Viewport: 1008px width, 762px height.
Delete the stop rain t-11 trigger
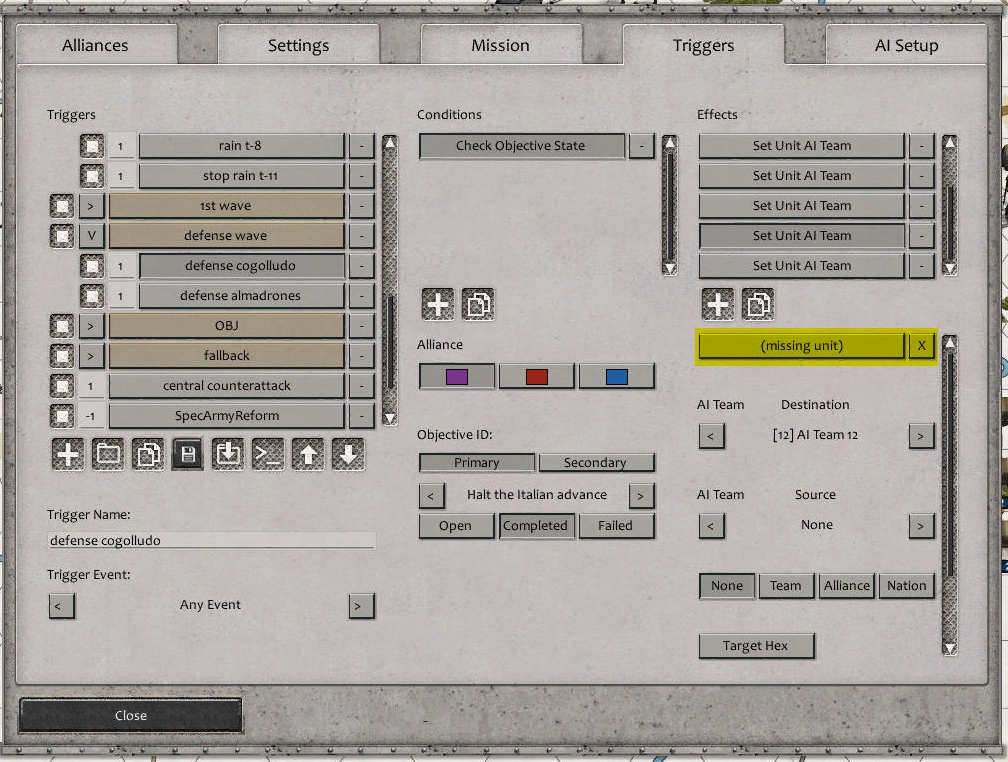tap(362, 176)
